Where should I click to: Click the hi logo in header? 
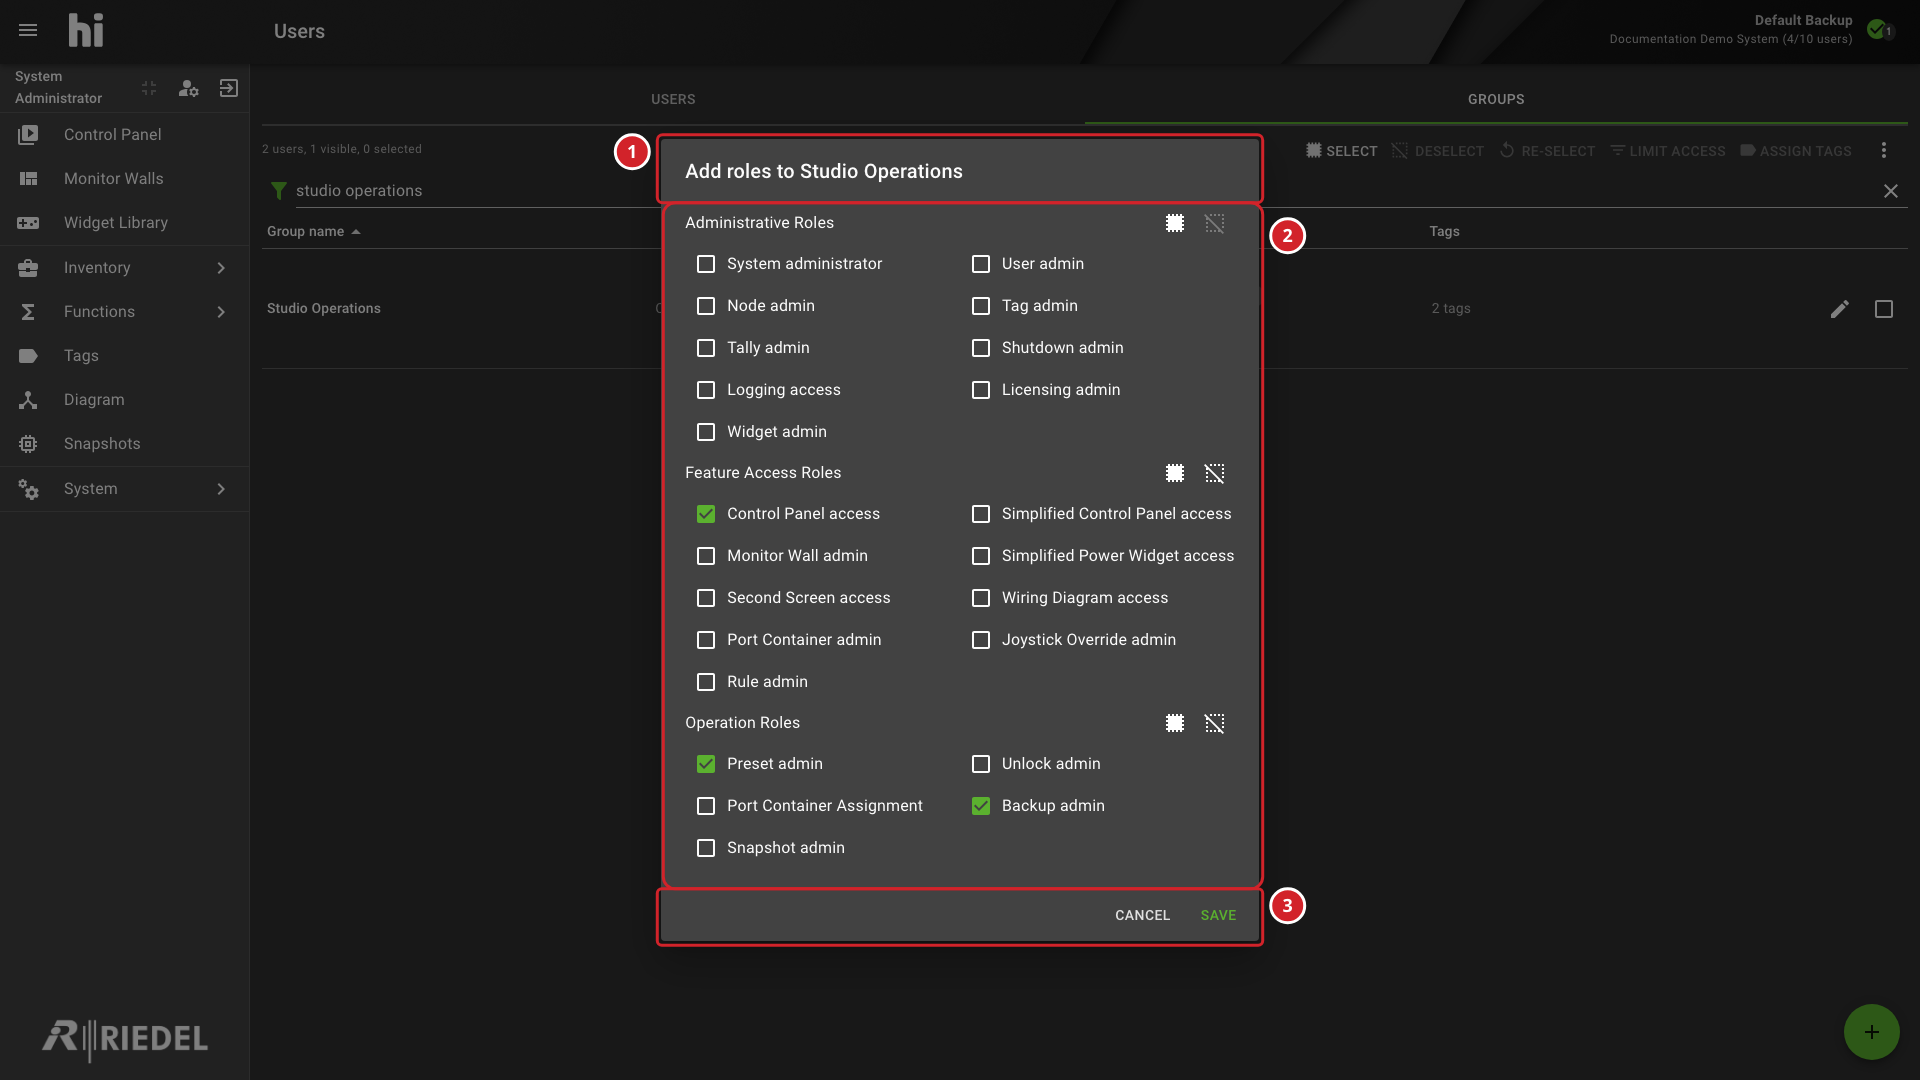coord(86,31)
